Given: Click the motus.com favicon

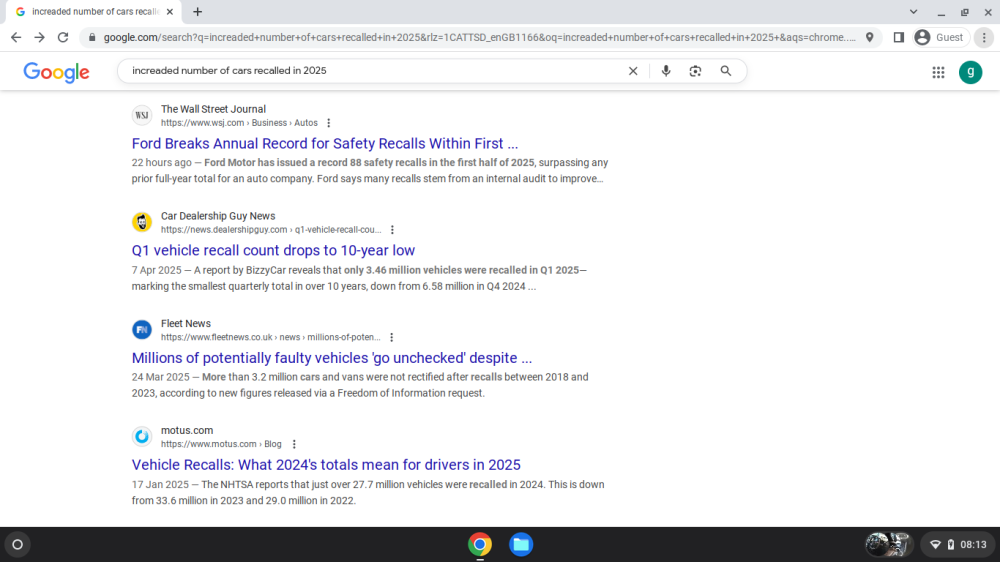Looking at the screenshot, I should point(142,436).
